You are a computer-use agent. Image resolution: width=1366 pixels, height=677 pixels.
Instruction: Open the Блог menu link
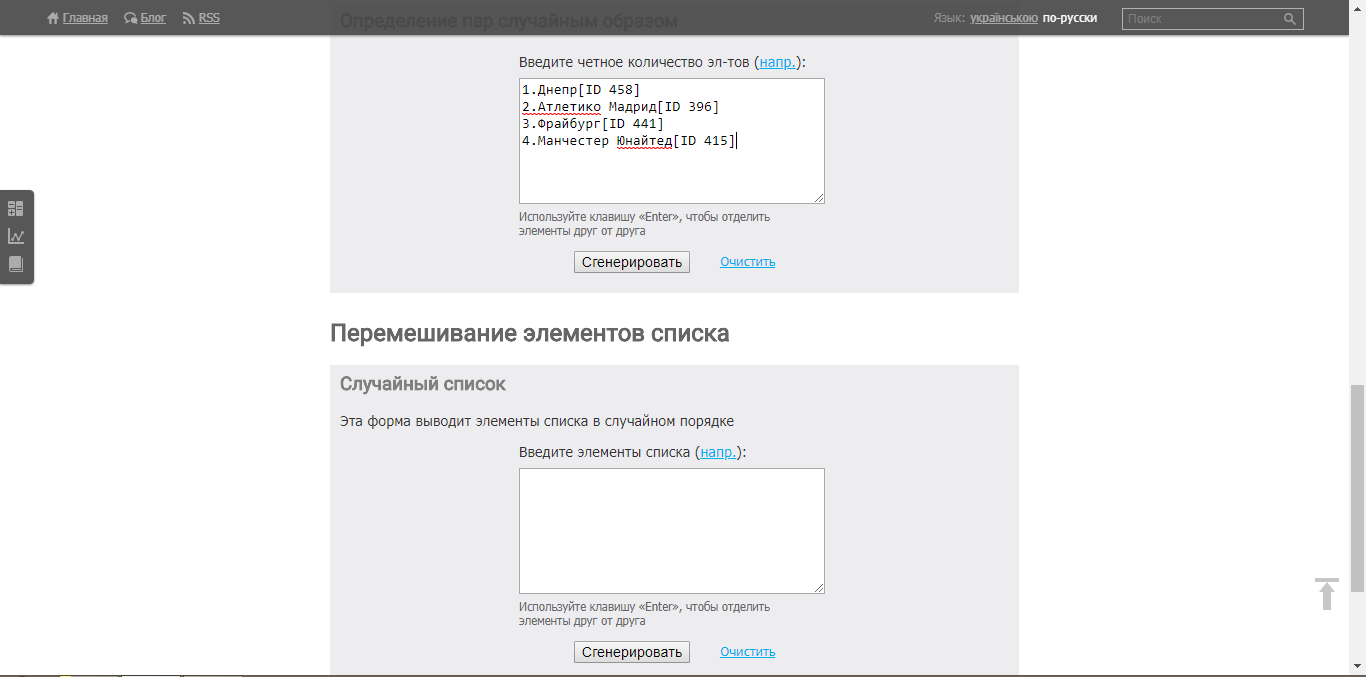coord(153,18)
